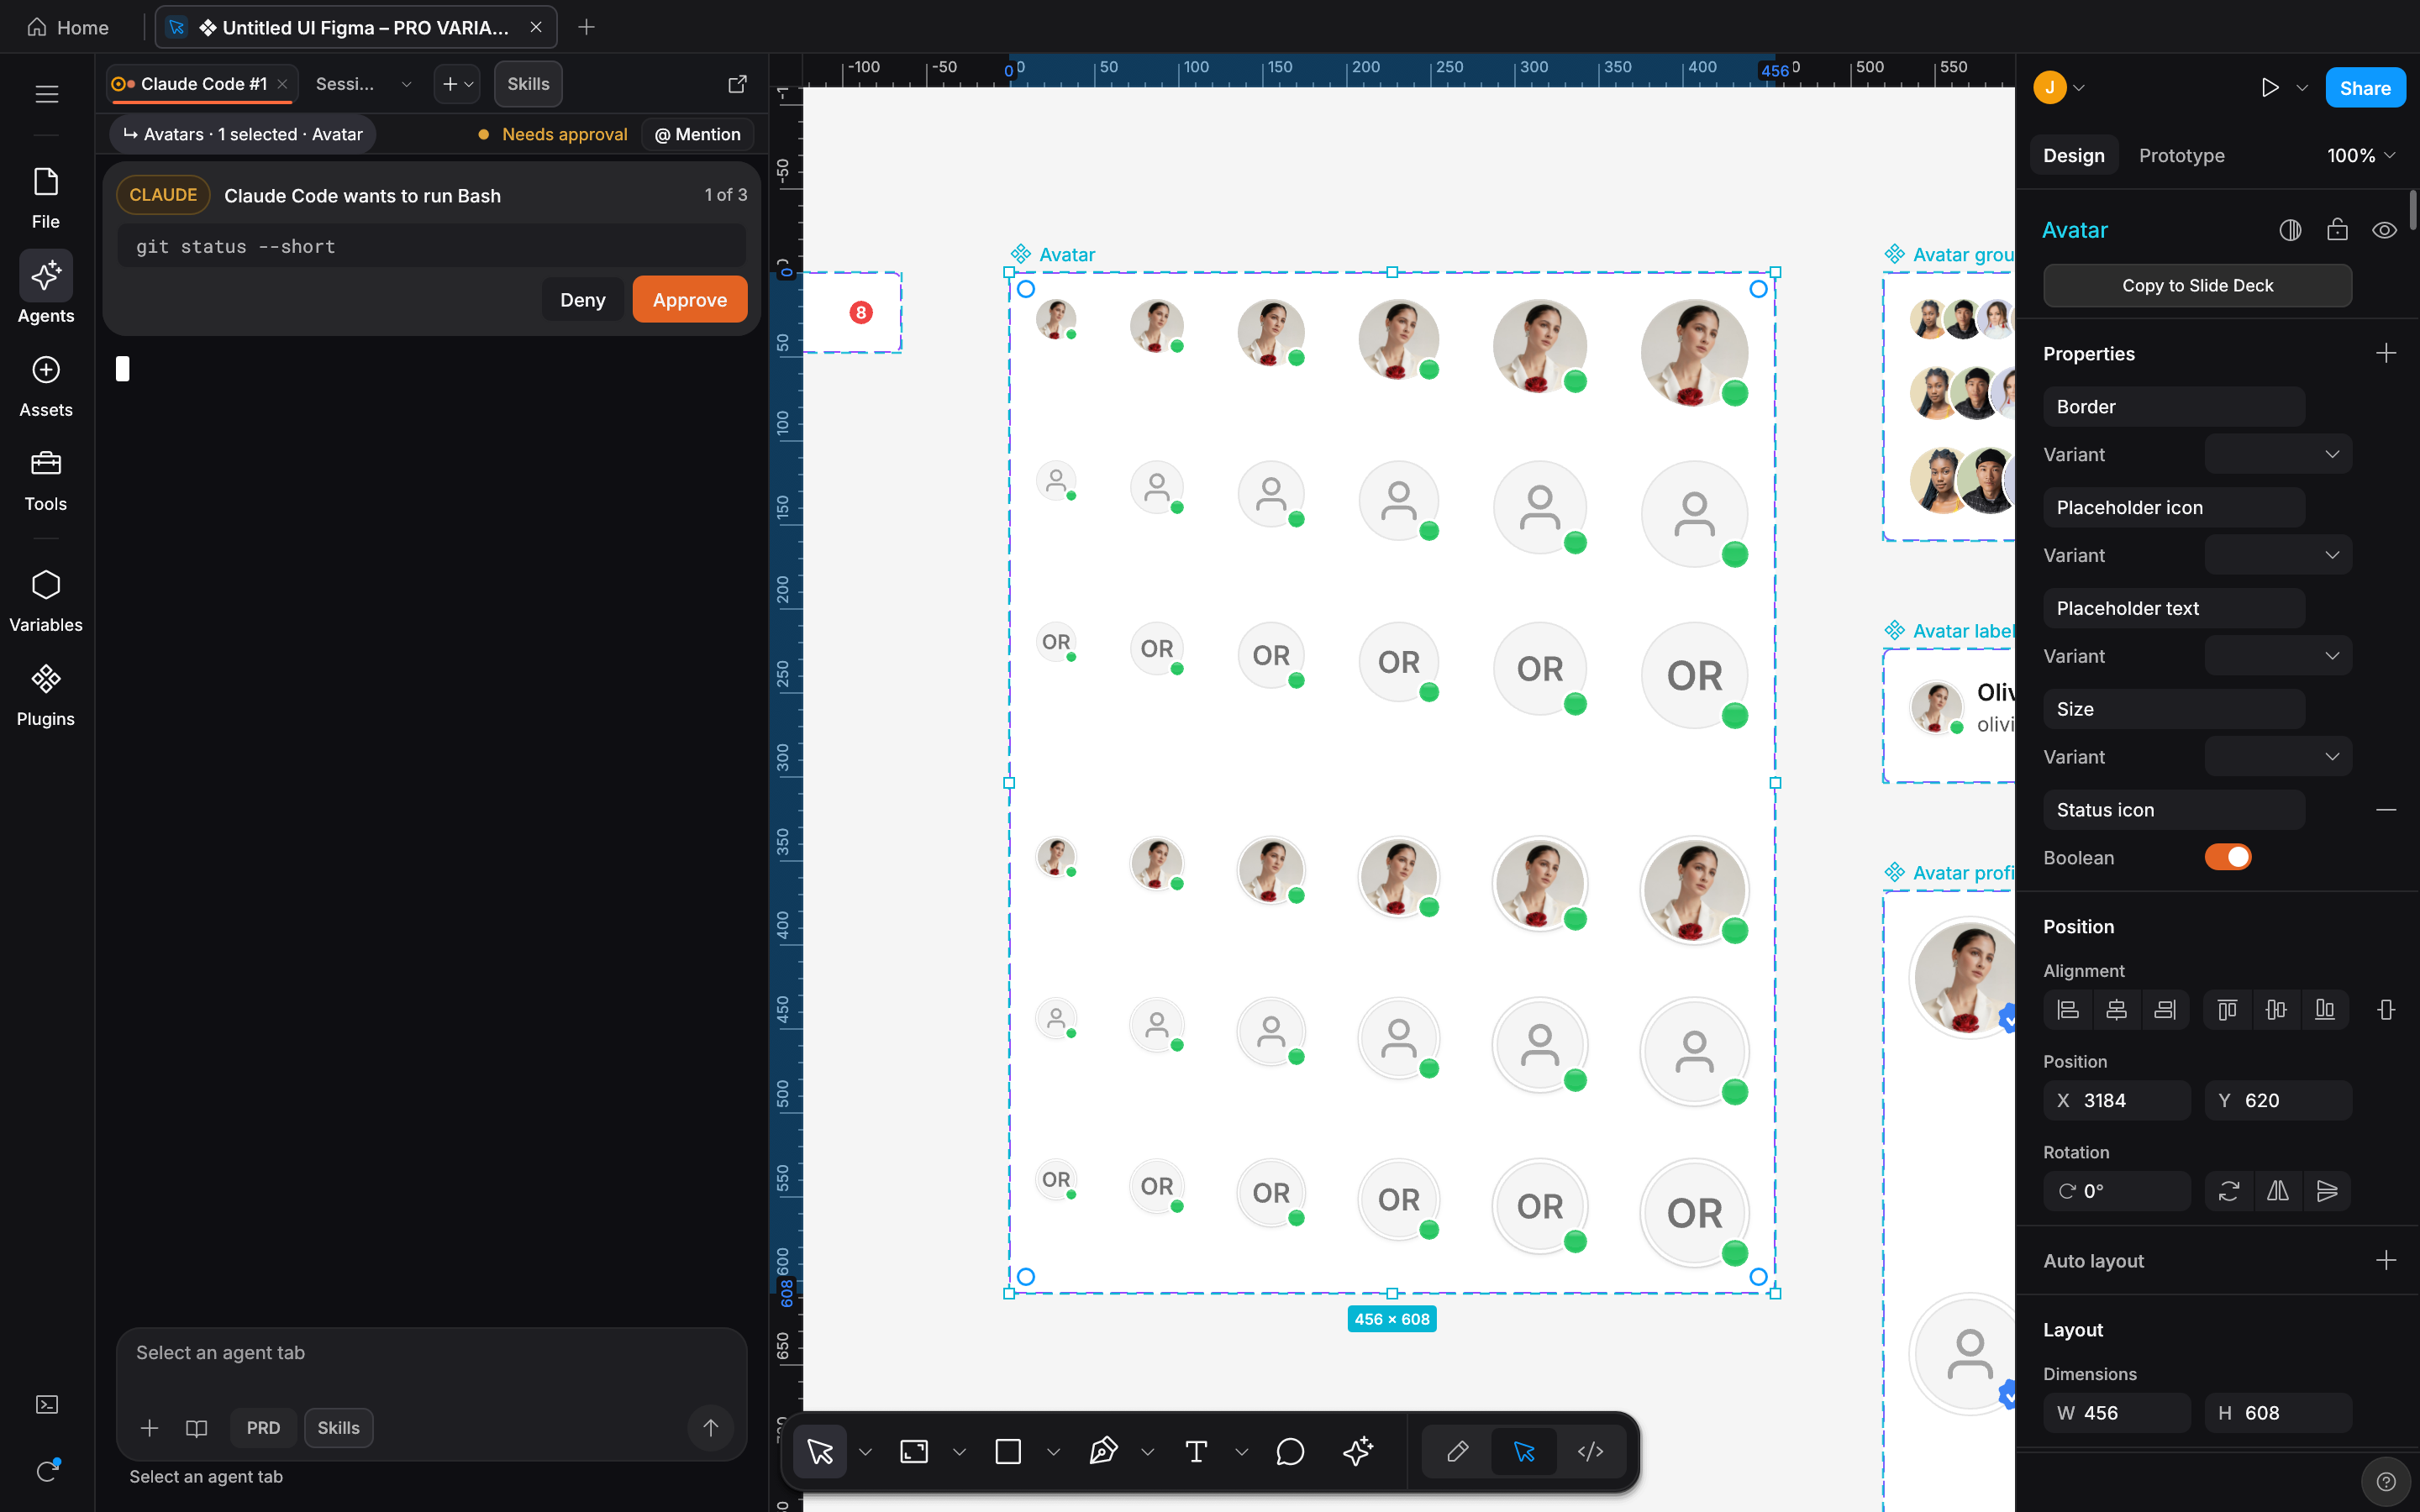
Task: Toggle the Design mode cursor button
Action: tap(1524, 1451)
